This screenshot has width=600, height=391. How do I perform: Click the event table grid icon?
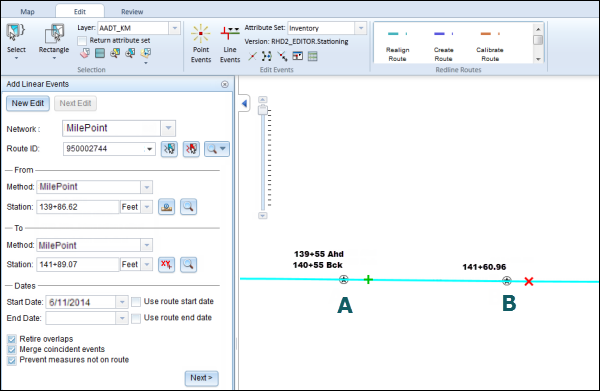pos(313,57)
